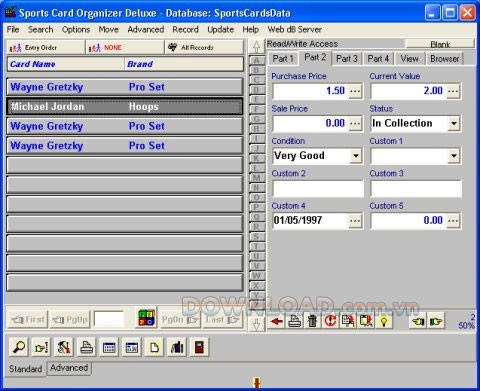Click the red circular refresh icon

(x=330, y=321)
